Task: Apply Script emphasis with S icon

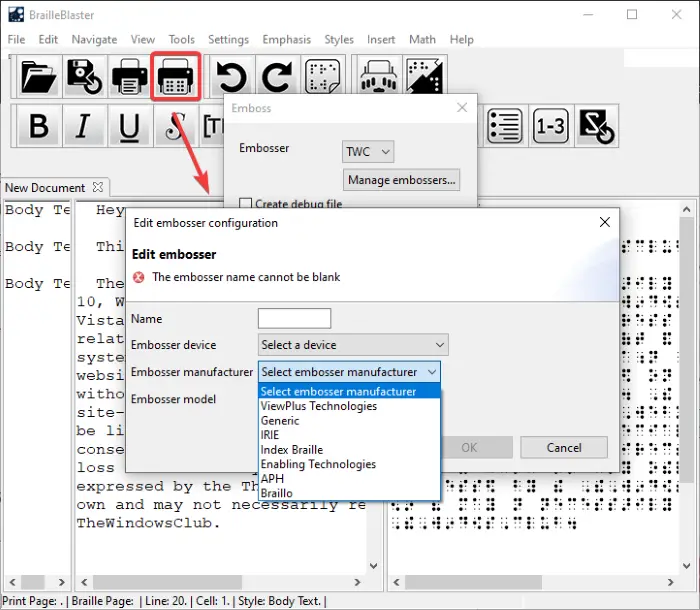Action: coord(175,126)
